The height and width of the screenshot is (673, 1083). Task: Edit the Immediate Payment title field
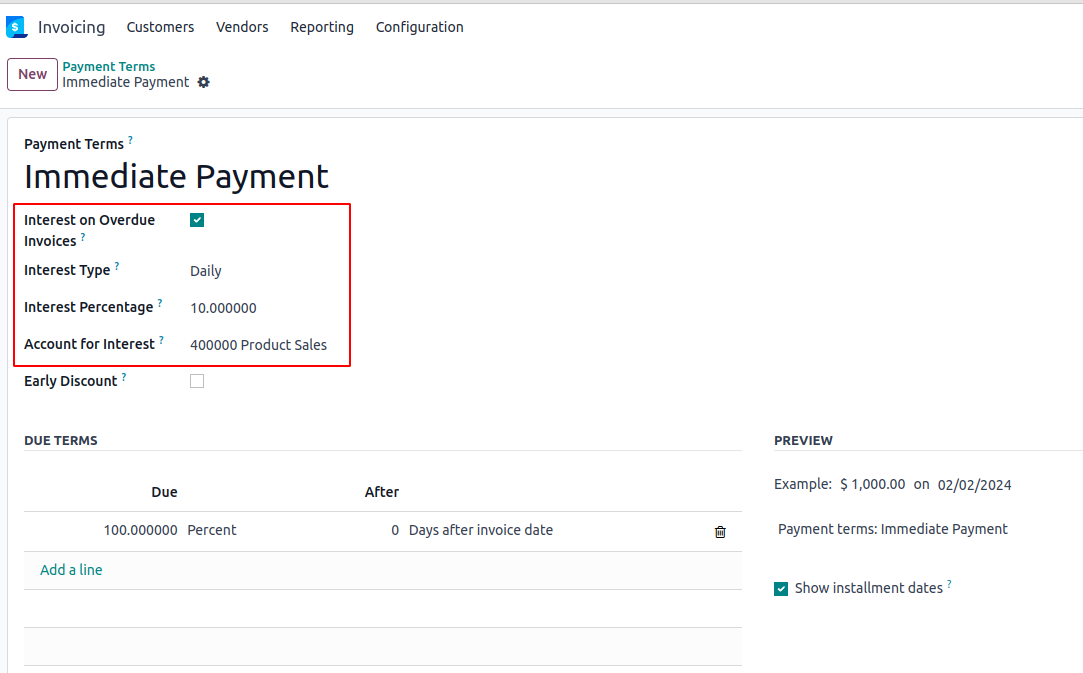pos(176,177)
